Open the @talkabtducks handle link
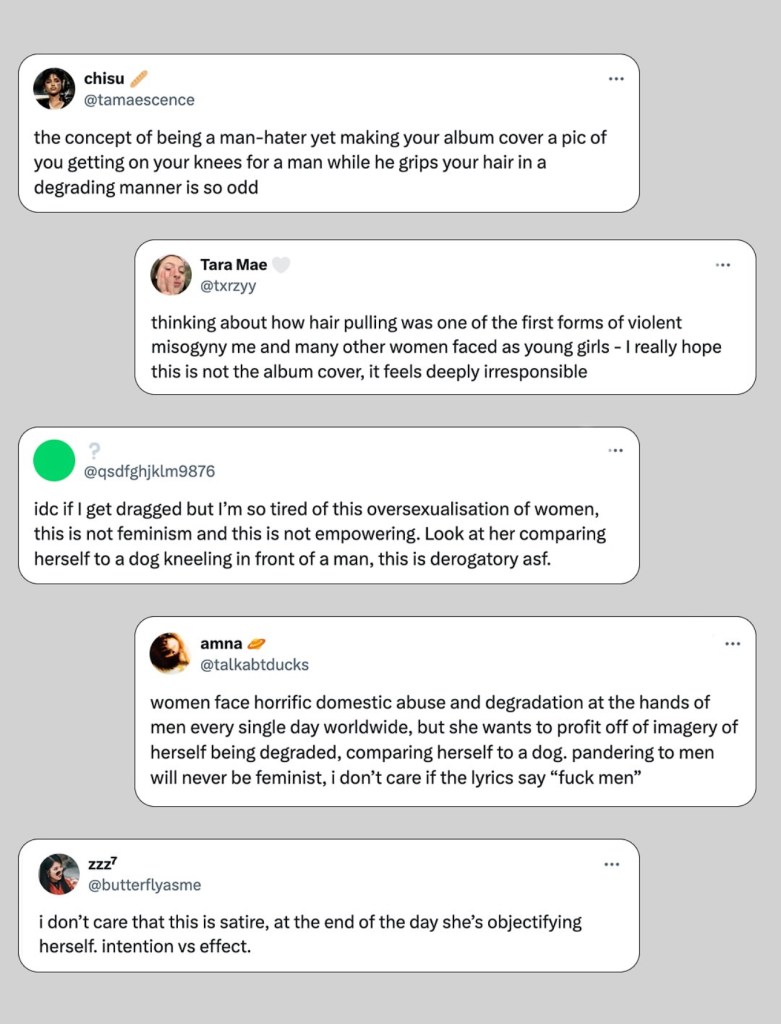This screenshot has width=781, height=1024. click(254, 664)
